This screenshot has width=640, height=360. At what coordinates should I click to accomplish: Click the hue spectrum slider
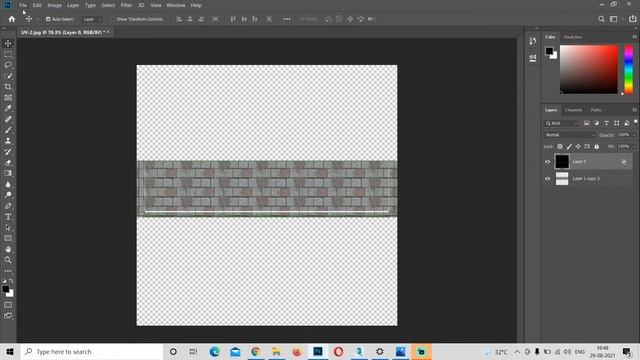point(629,69)
